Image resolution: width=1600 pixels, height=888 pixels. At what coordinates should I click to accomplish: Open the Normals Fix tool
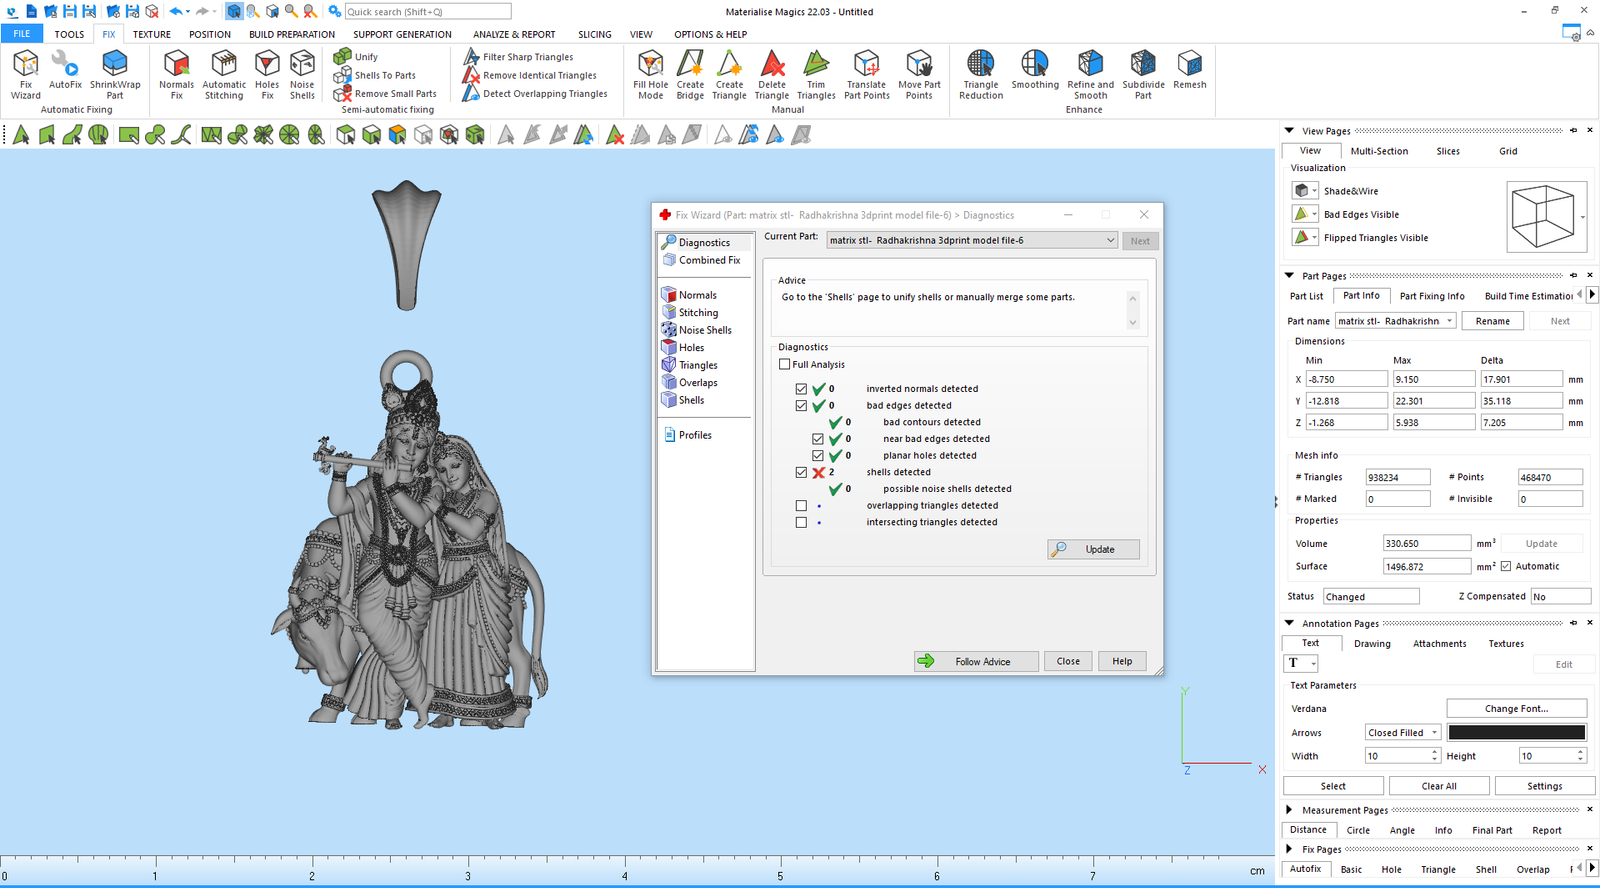[176, 73]
